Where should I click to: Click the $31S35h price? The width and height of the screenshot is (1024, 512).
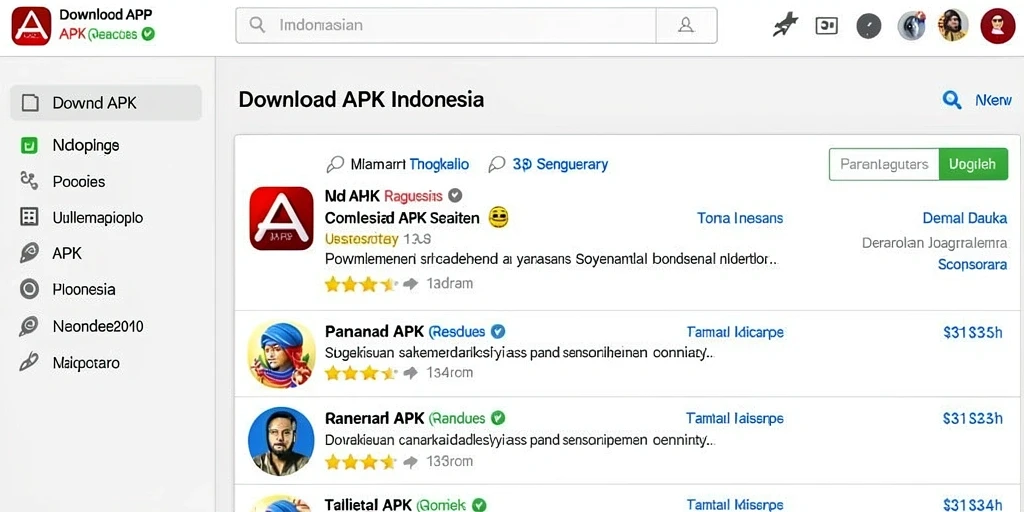tap(972, 333)
